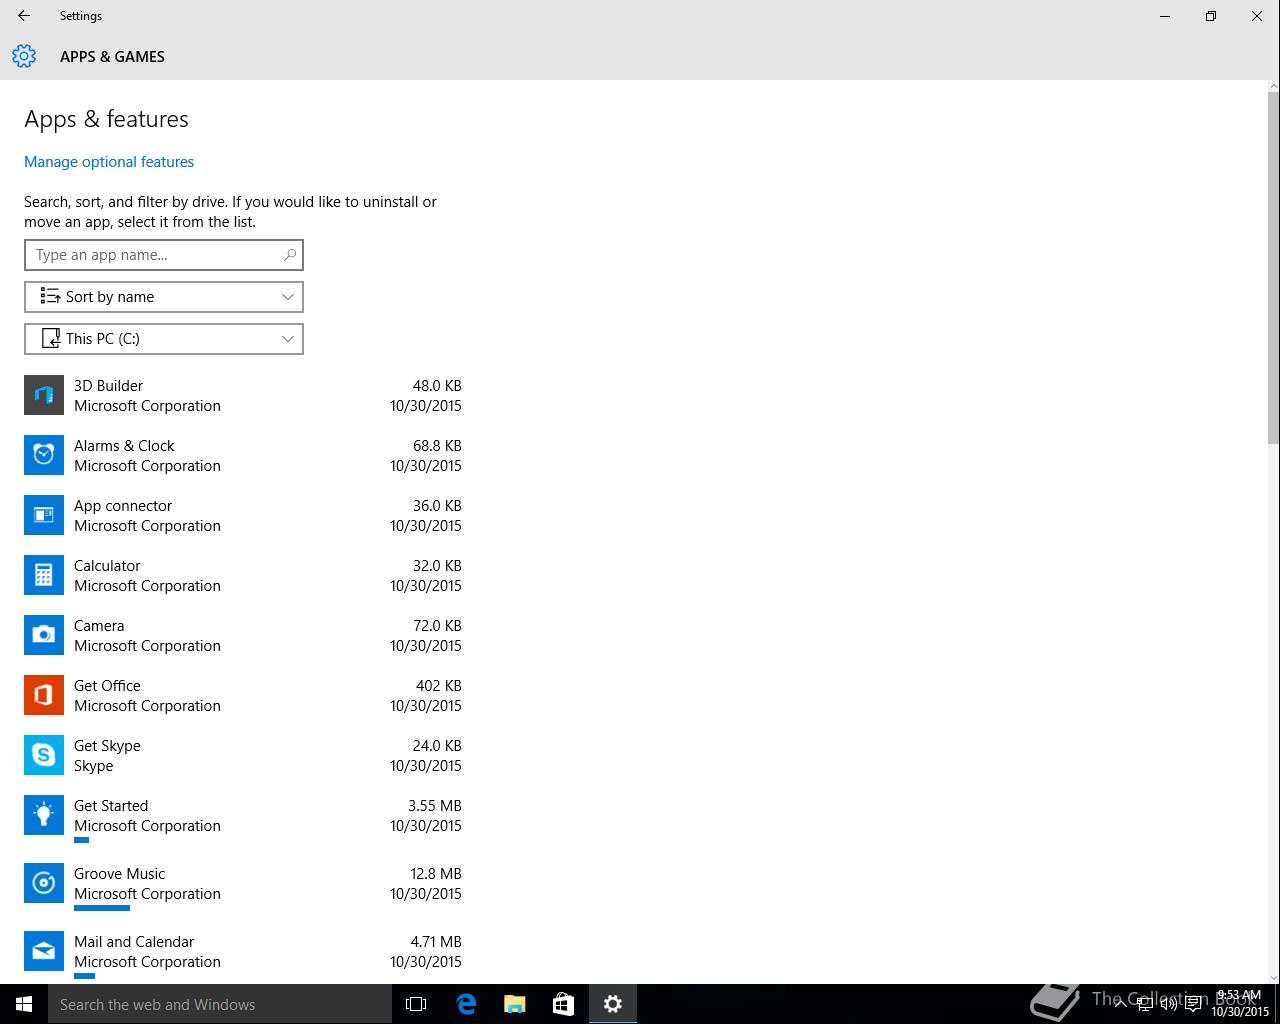The width and height of the screenshot is (1280, 1024).
Task: Click the 68.8 KB size value
Action: [437, 446]
